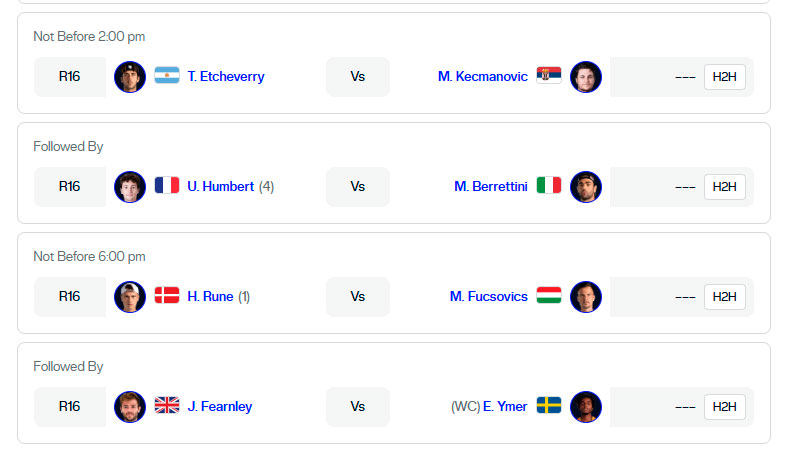787x466 pixels.
Task: Show H2H for Rune vs Fucsovics
Action: 724,297
